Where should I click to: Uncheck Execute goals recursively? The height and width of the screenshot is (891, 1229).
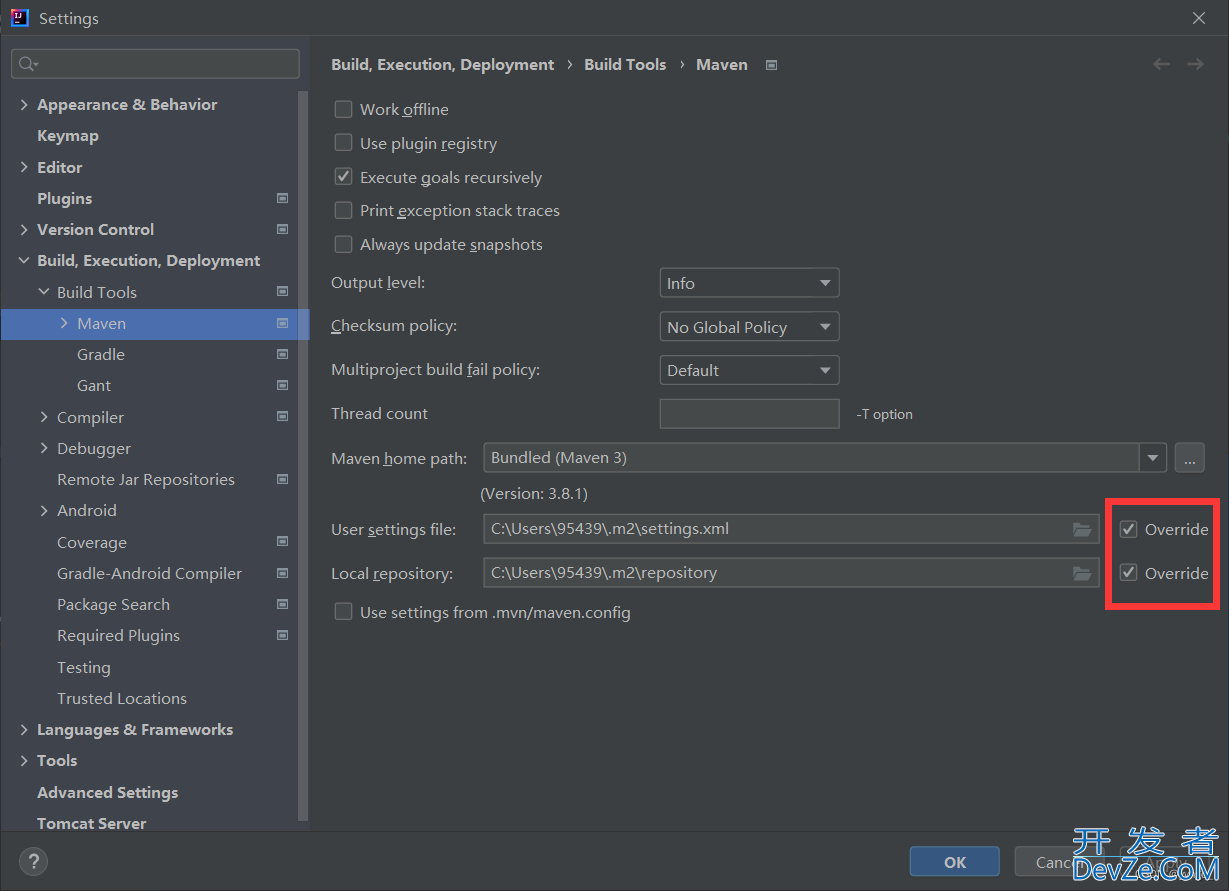[343, 177]
